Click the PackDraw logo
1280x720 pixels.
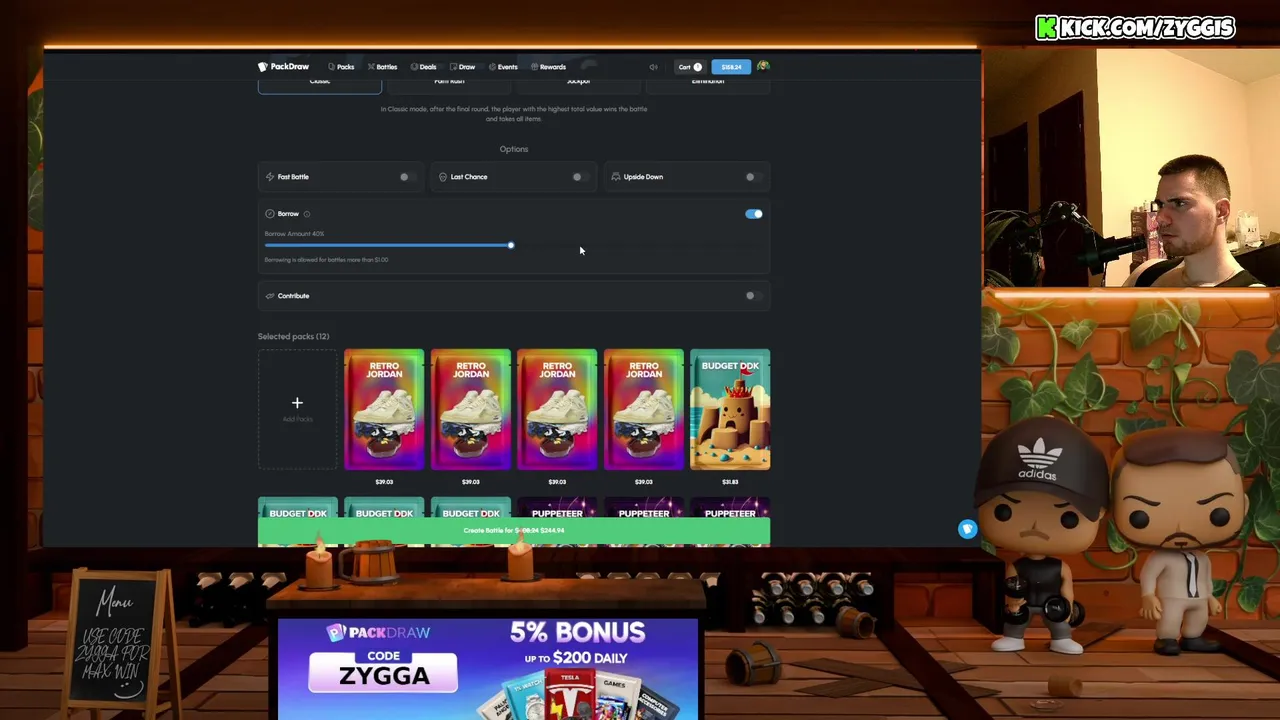click(x=283, y=67)
